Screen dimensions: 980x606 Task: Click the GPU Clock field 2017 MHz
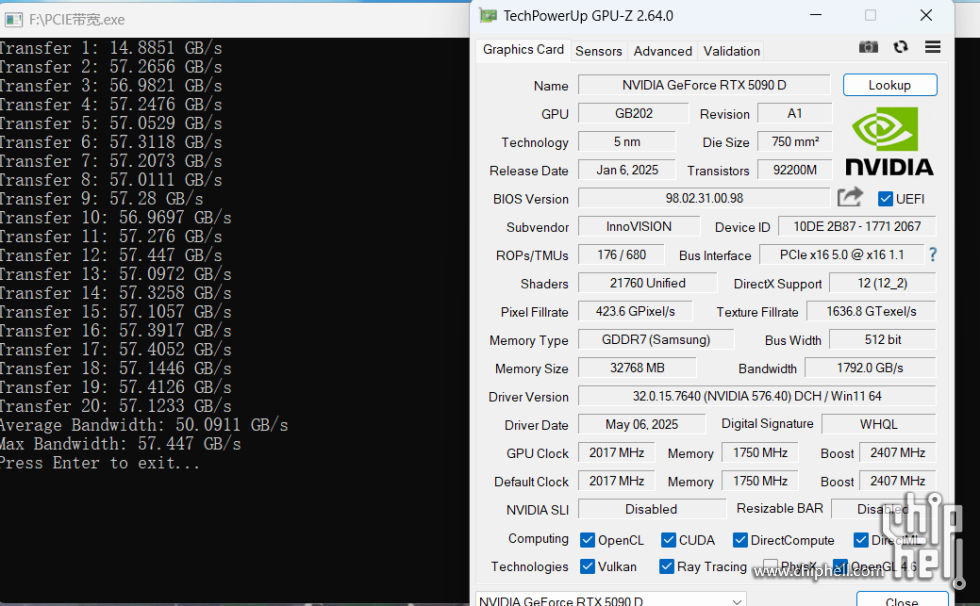pos(616,453)
